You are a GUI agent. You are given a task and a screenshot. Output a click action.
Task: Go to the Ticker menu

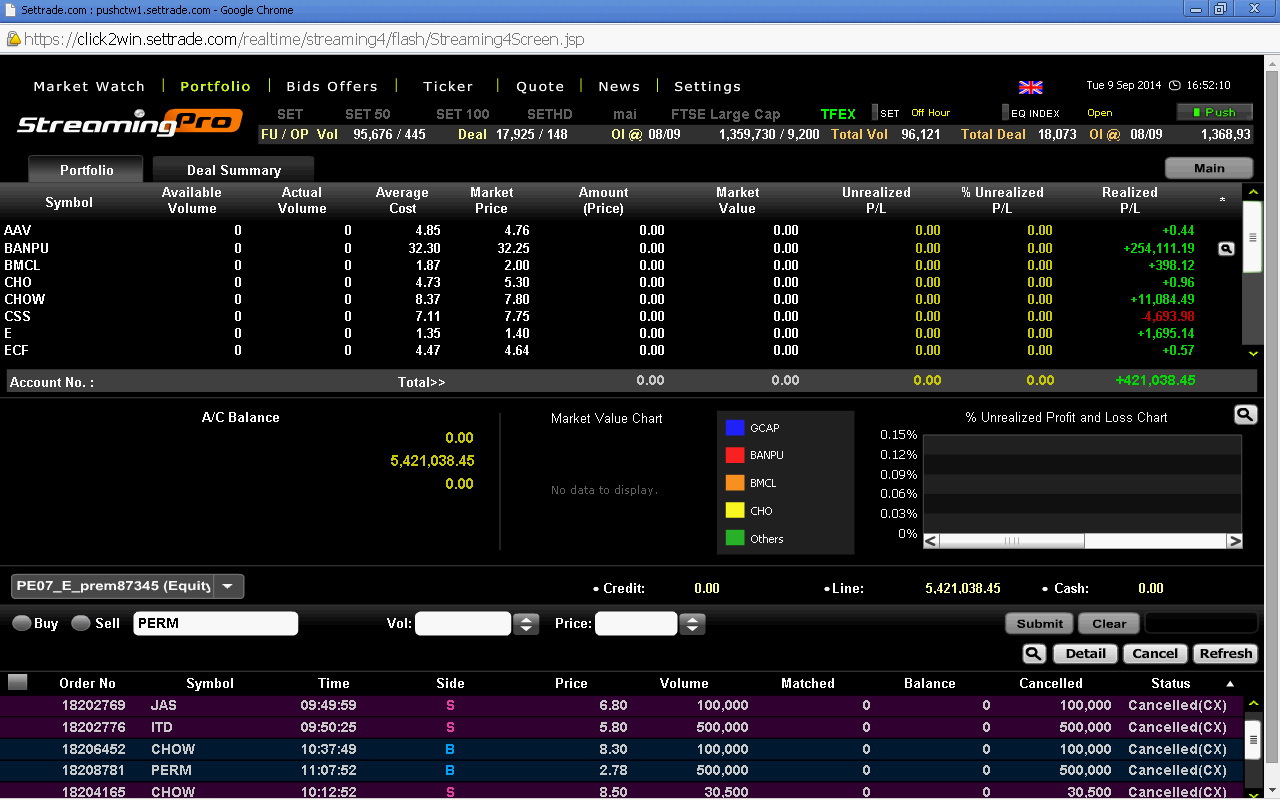pos(448,86)
